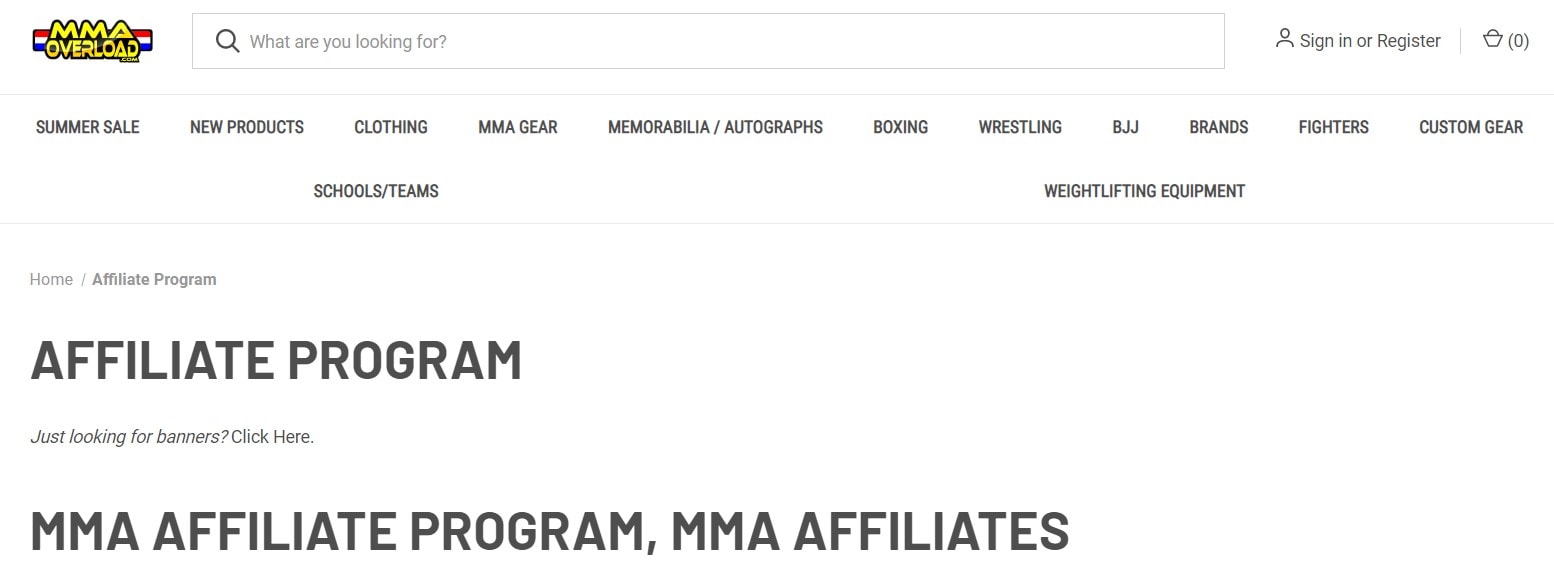Open the Clothing category menu

391,127
